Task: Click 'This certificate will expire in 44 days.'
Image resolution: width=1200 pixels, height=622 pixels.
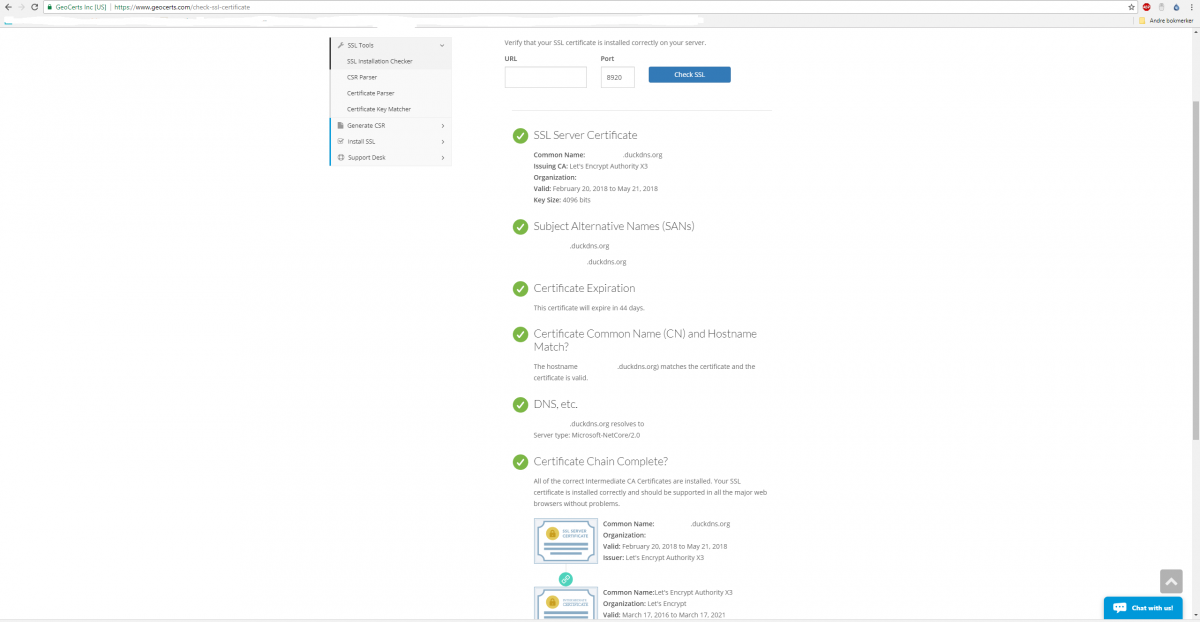Action: pyautogui.click(x=589, y=308)
